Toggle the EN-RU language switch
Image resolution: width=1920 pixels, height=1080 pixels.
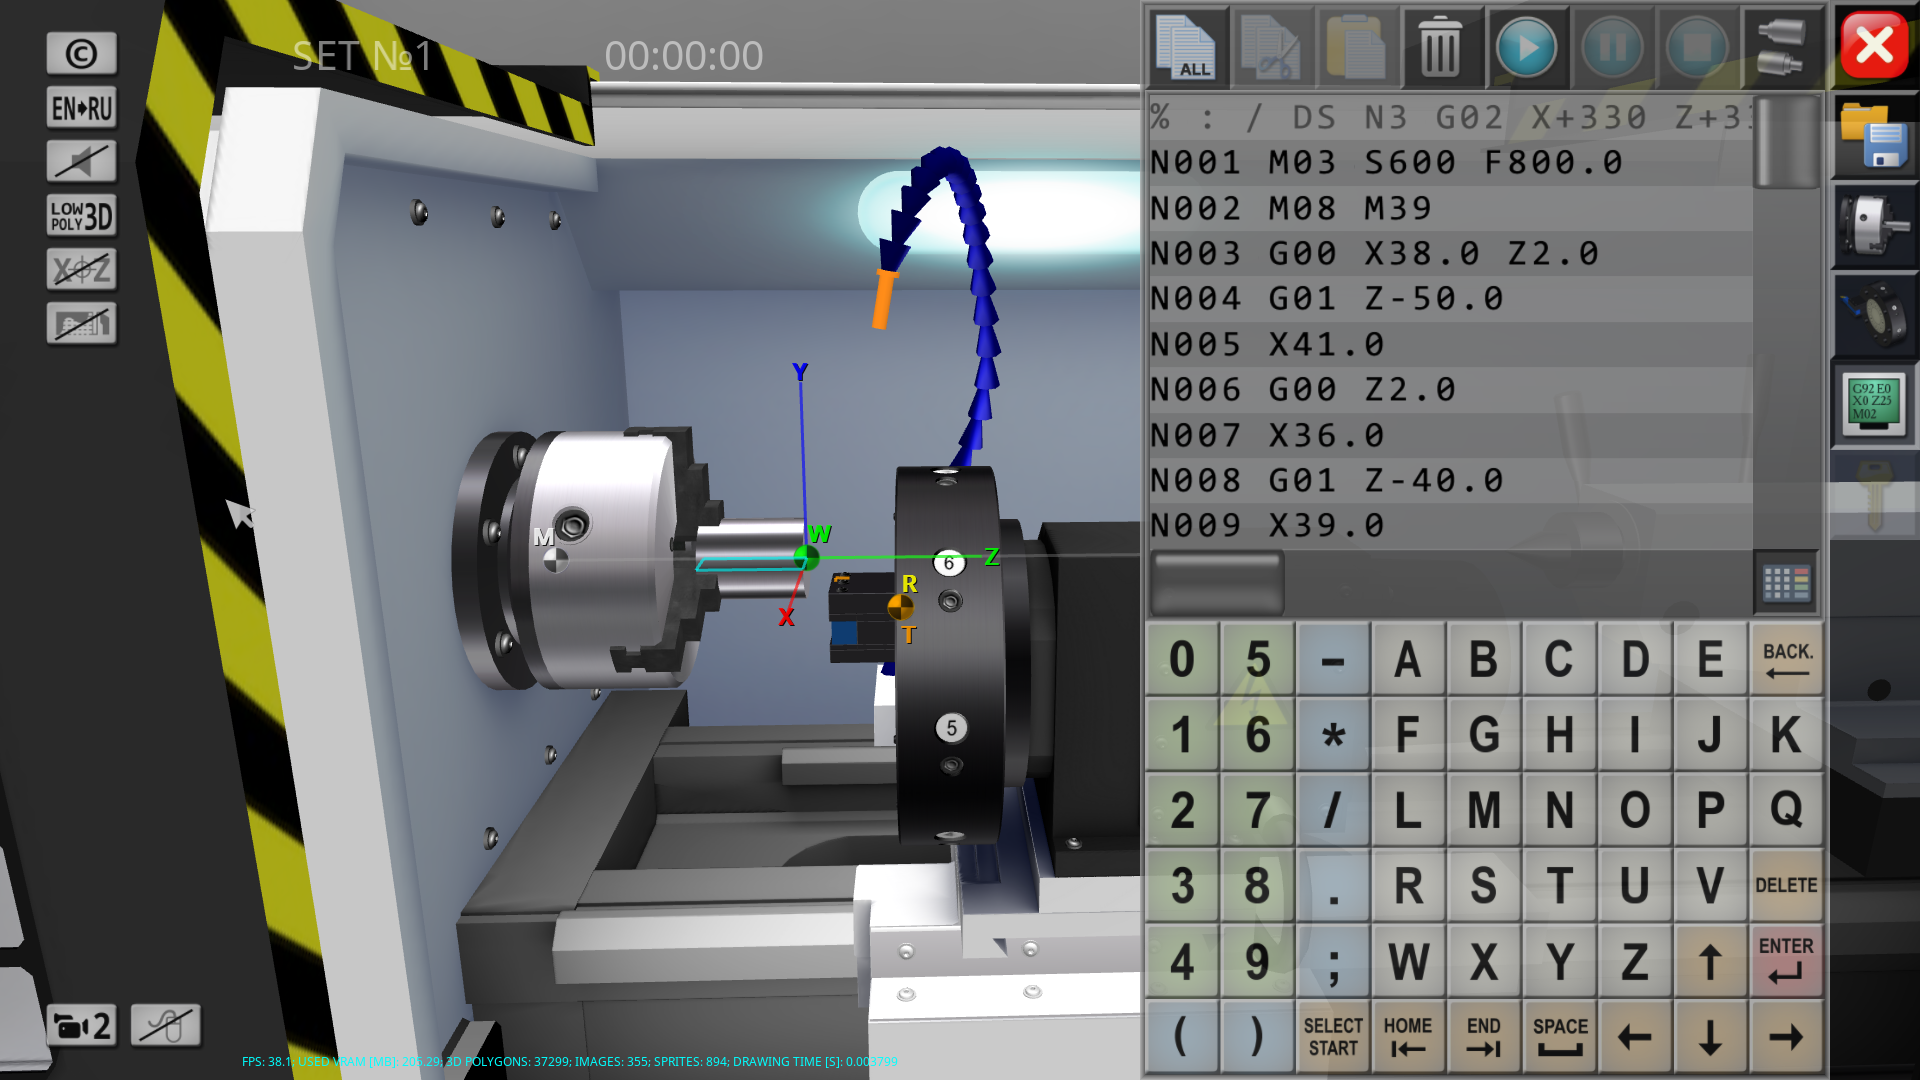point(81,108)
